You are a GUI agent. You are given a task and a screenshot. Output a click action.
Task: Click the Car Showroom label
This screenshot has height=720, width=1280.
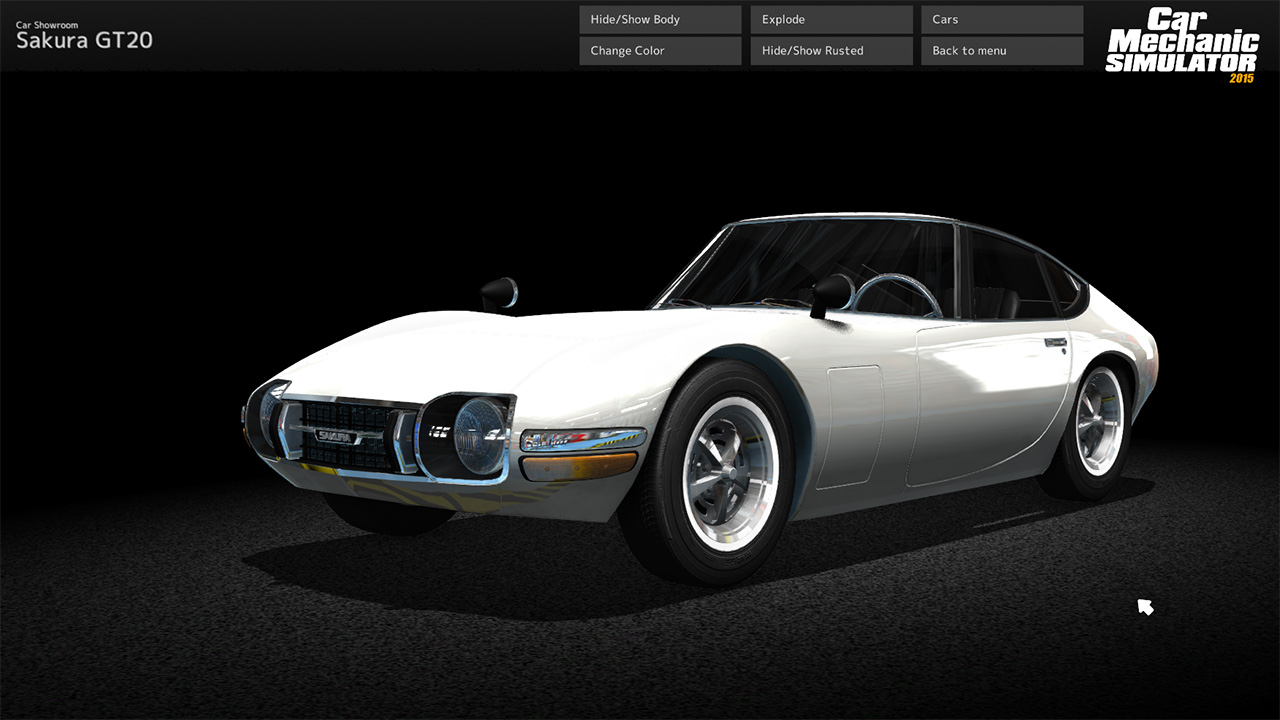point(47,25)
